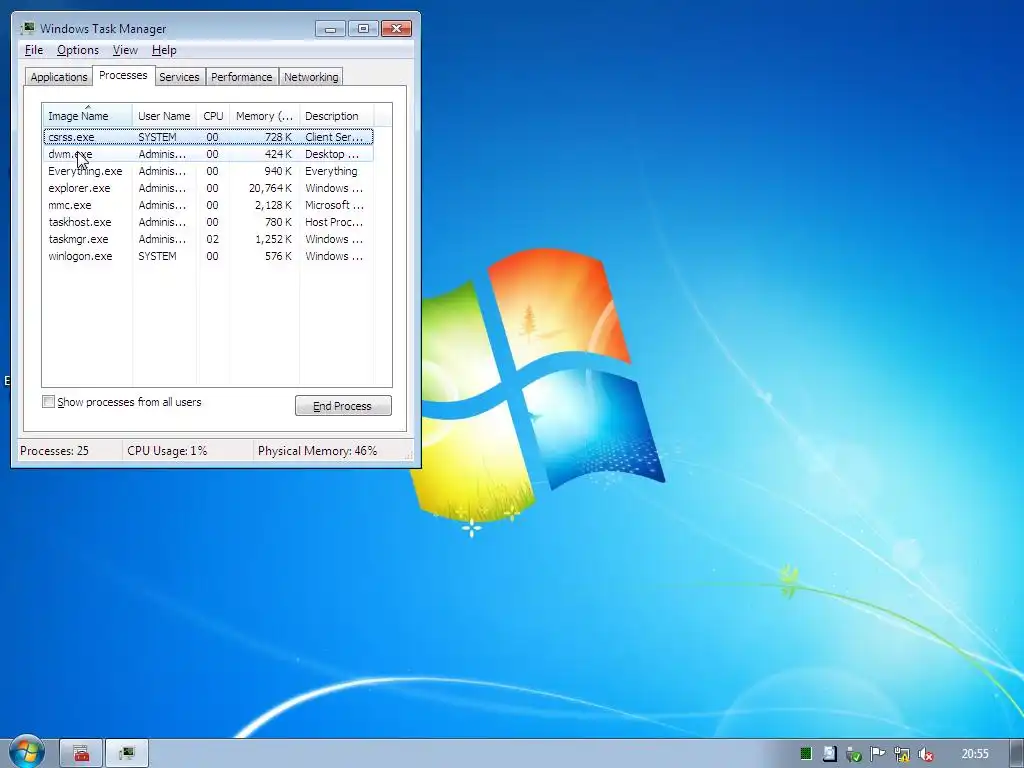Open the Help menu
The width and height of the screenshot is (1024, 768).
[x=164, y=50]
